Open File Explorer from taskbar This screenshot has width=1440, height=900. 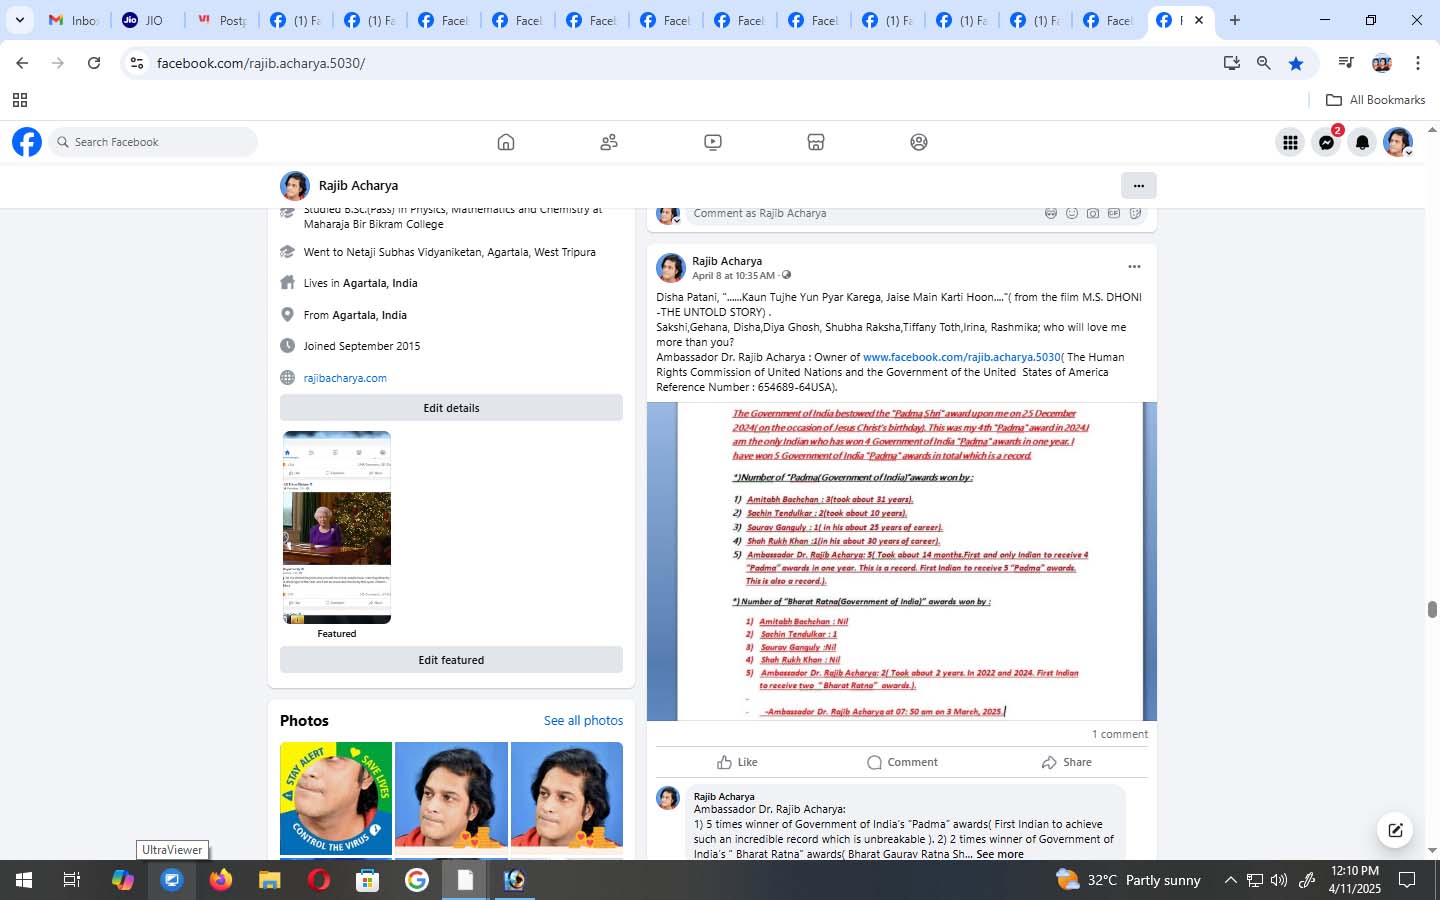[270, 880]
